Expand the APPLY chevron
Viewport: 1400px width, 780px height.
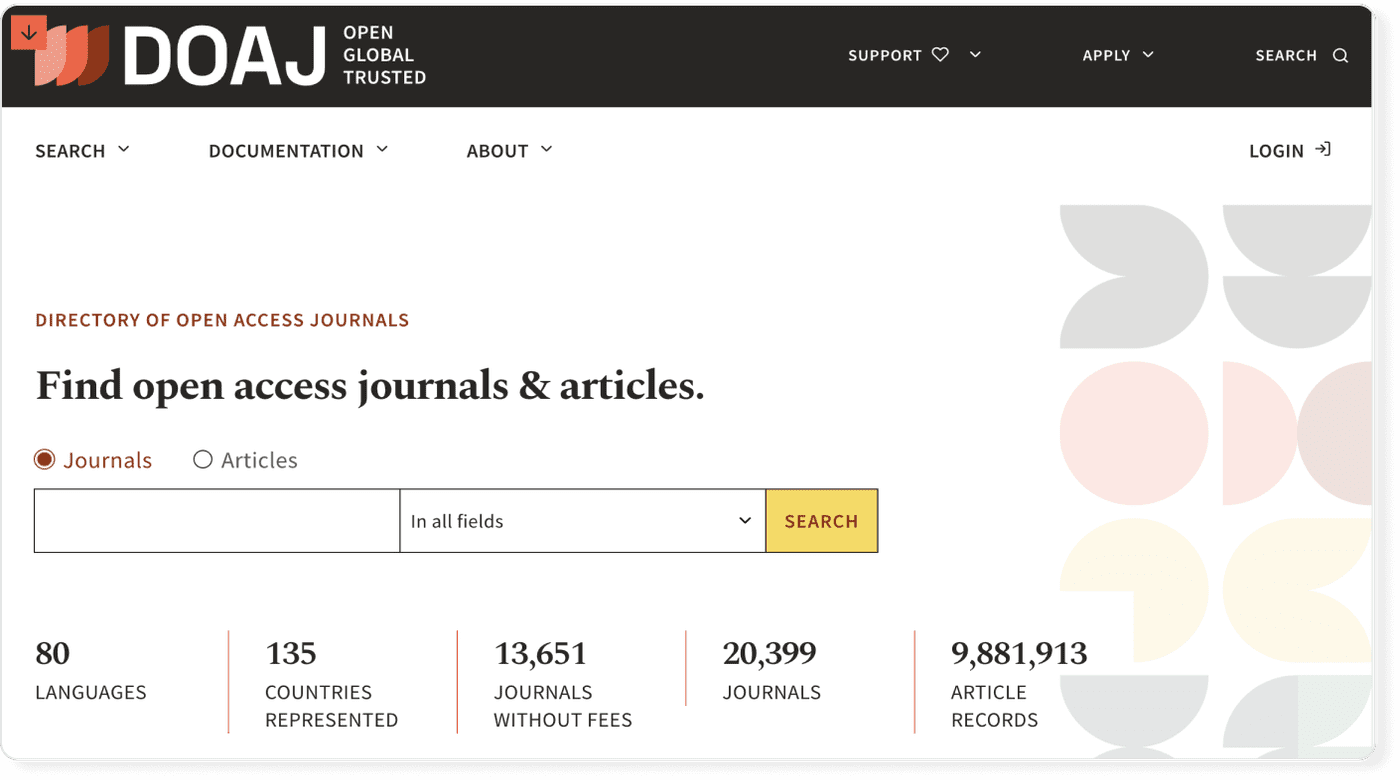(x=1148, y=55)
